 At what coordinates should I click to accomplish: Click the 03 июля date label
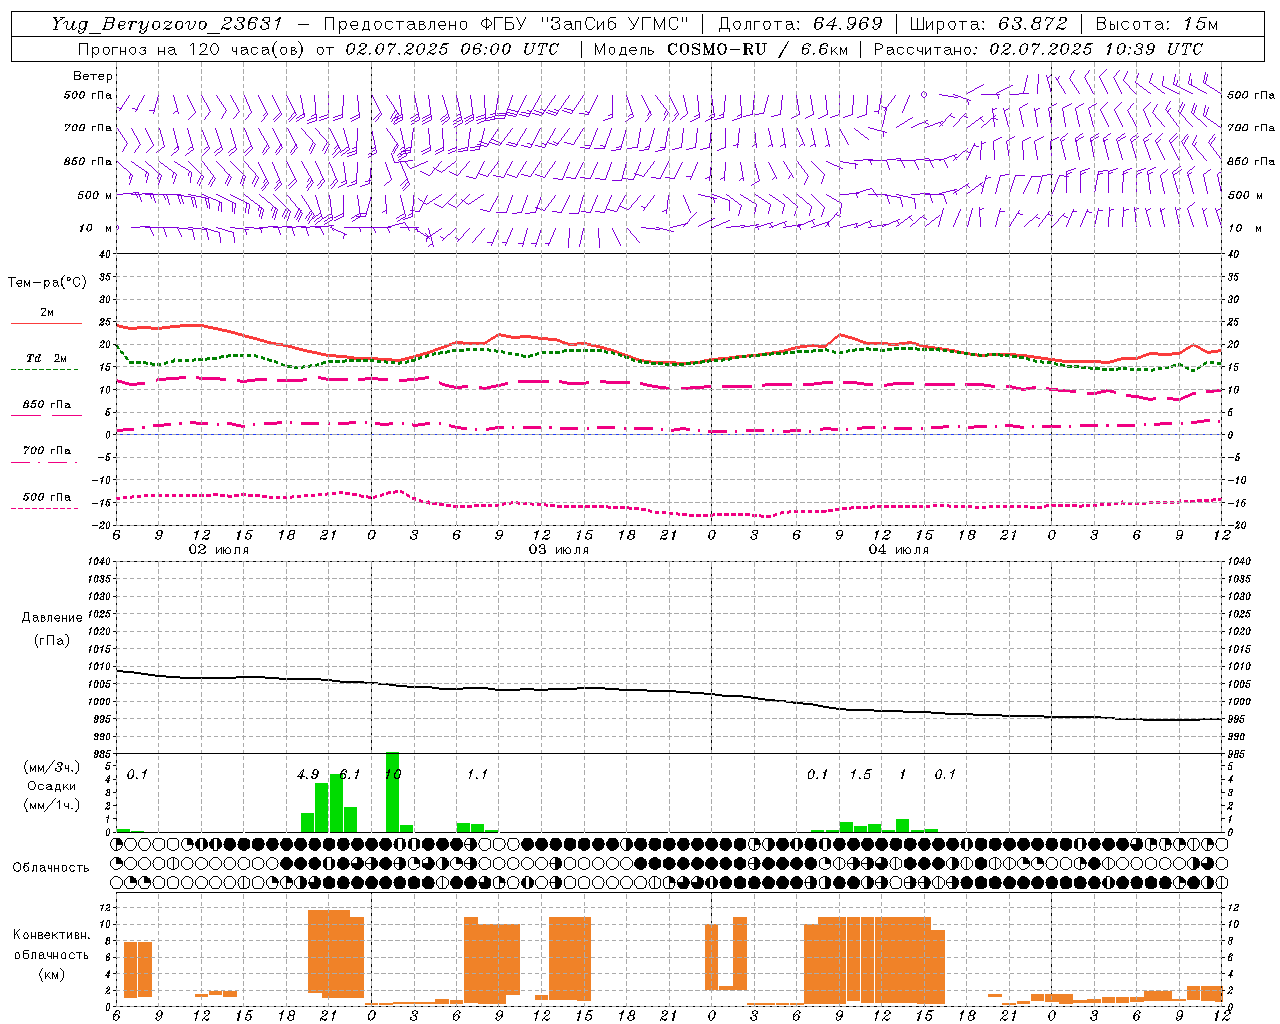(x=559, y=550)
